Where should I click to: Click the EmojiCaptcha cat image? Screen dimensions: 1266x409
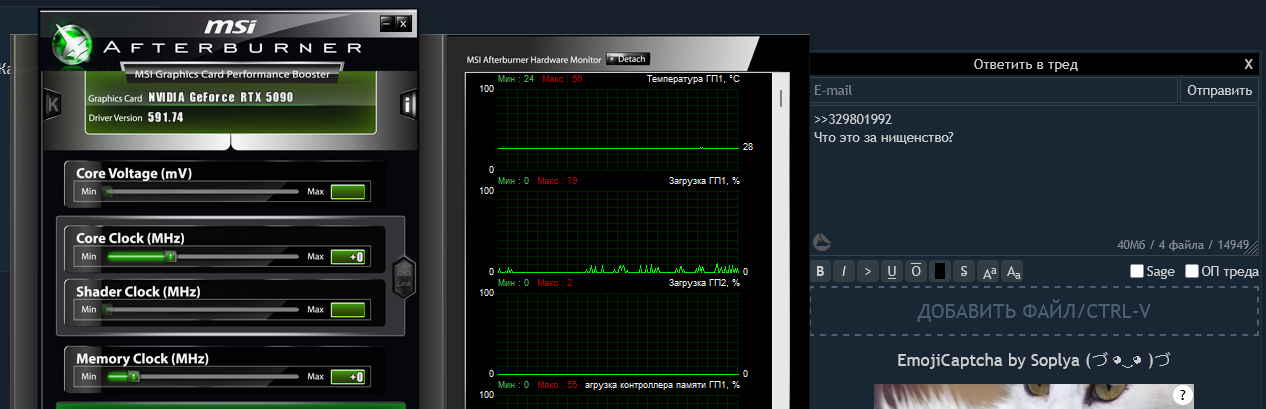(x=1034, y=397)
